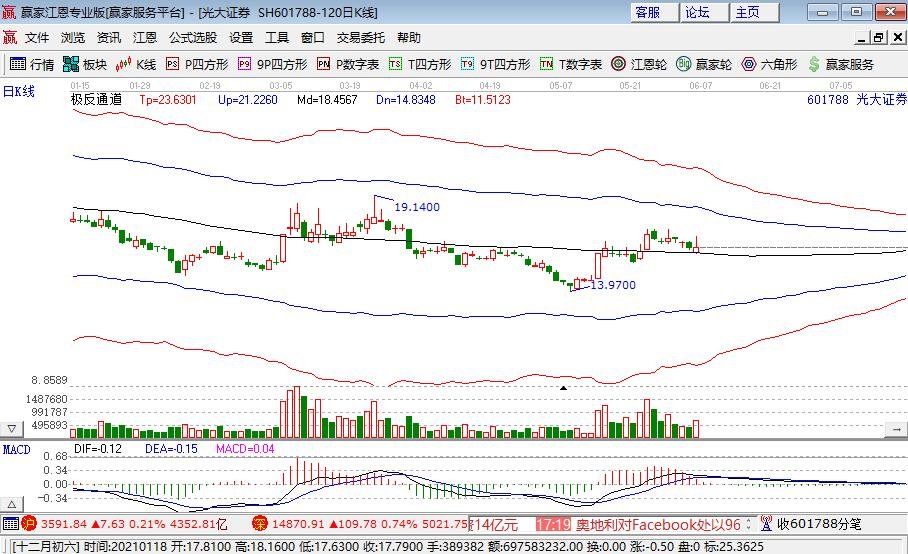Viewport: 908px width, 554px height.
Task: Click the Dn=14.8348 value
Action: [405, 100]
